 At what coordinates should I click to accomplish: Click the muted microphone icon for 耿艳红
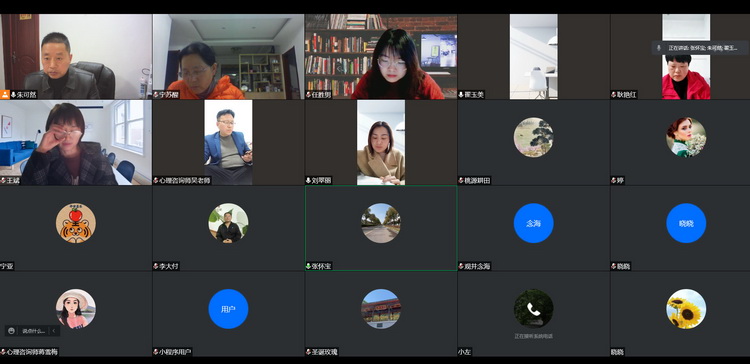point(614,95)
